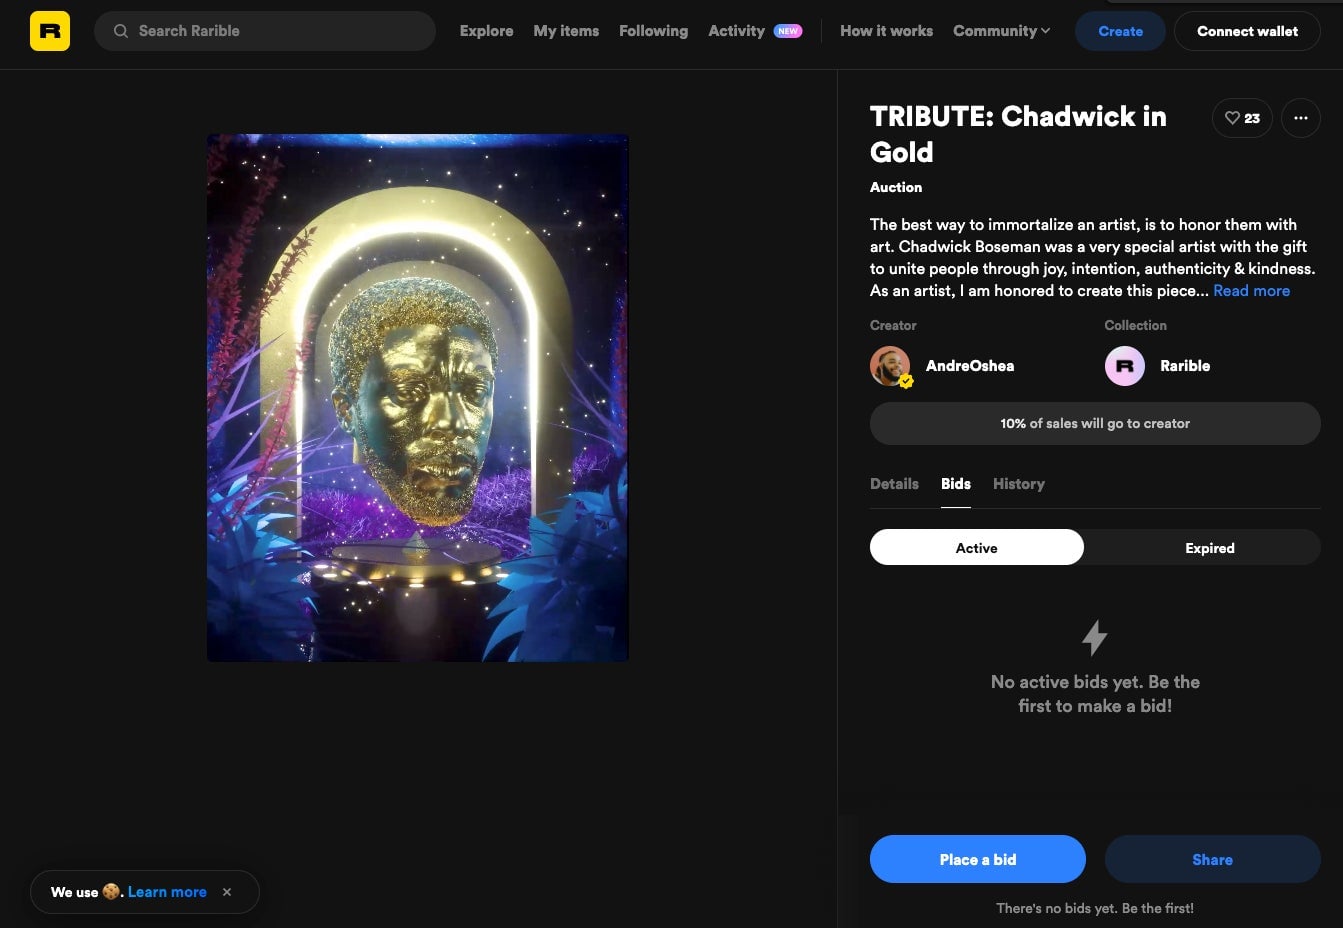Toggle the NEW badge next to Activity
Image resolution: width=1343 pixels, height=928 pixels.
point(787,31)
